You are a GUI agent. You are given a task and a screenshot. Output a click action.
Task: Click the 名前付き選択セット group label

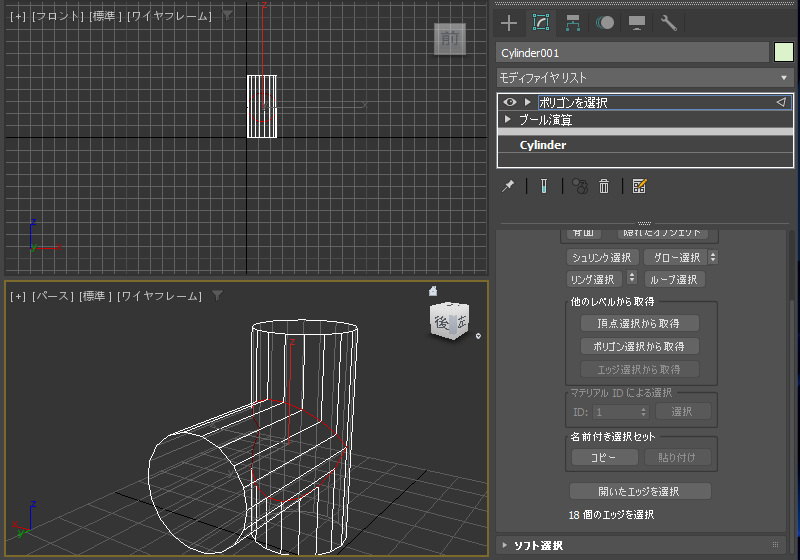613,437
